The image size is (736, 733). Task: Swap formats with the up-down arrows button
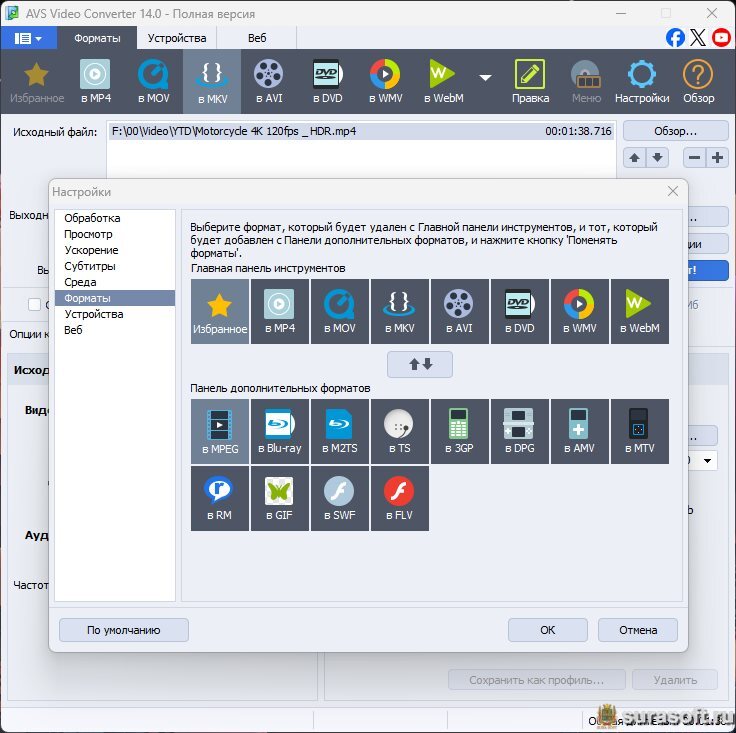(x=420, y=364)
